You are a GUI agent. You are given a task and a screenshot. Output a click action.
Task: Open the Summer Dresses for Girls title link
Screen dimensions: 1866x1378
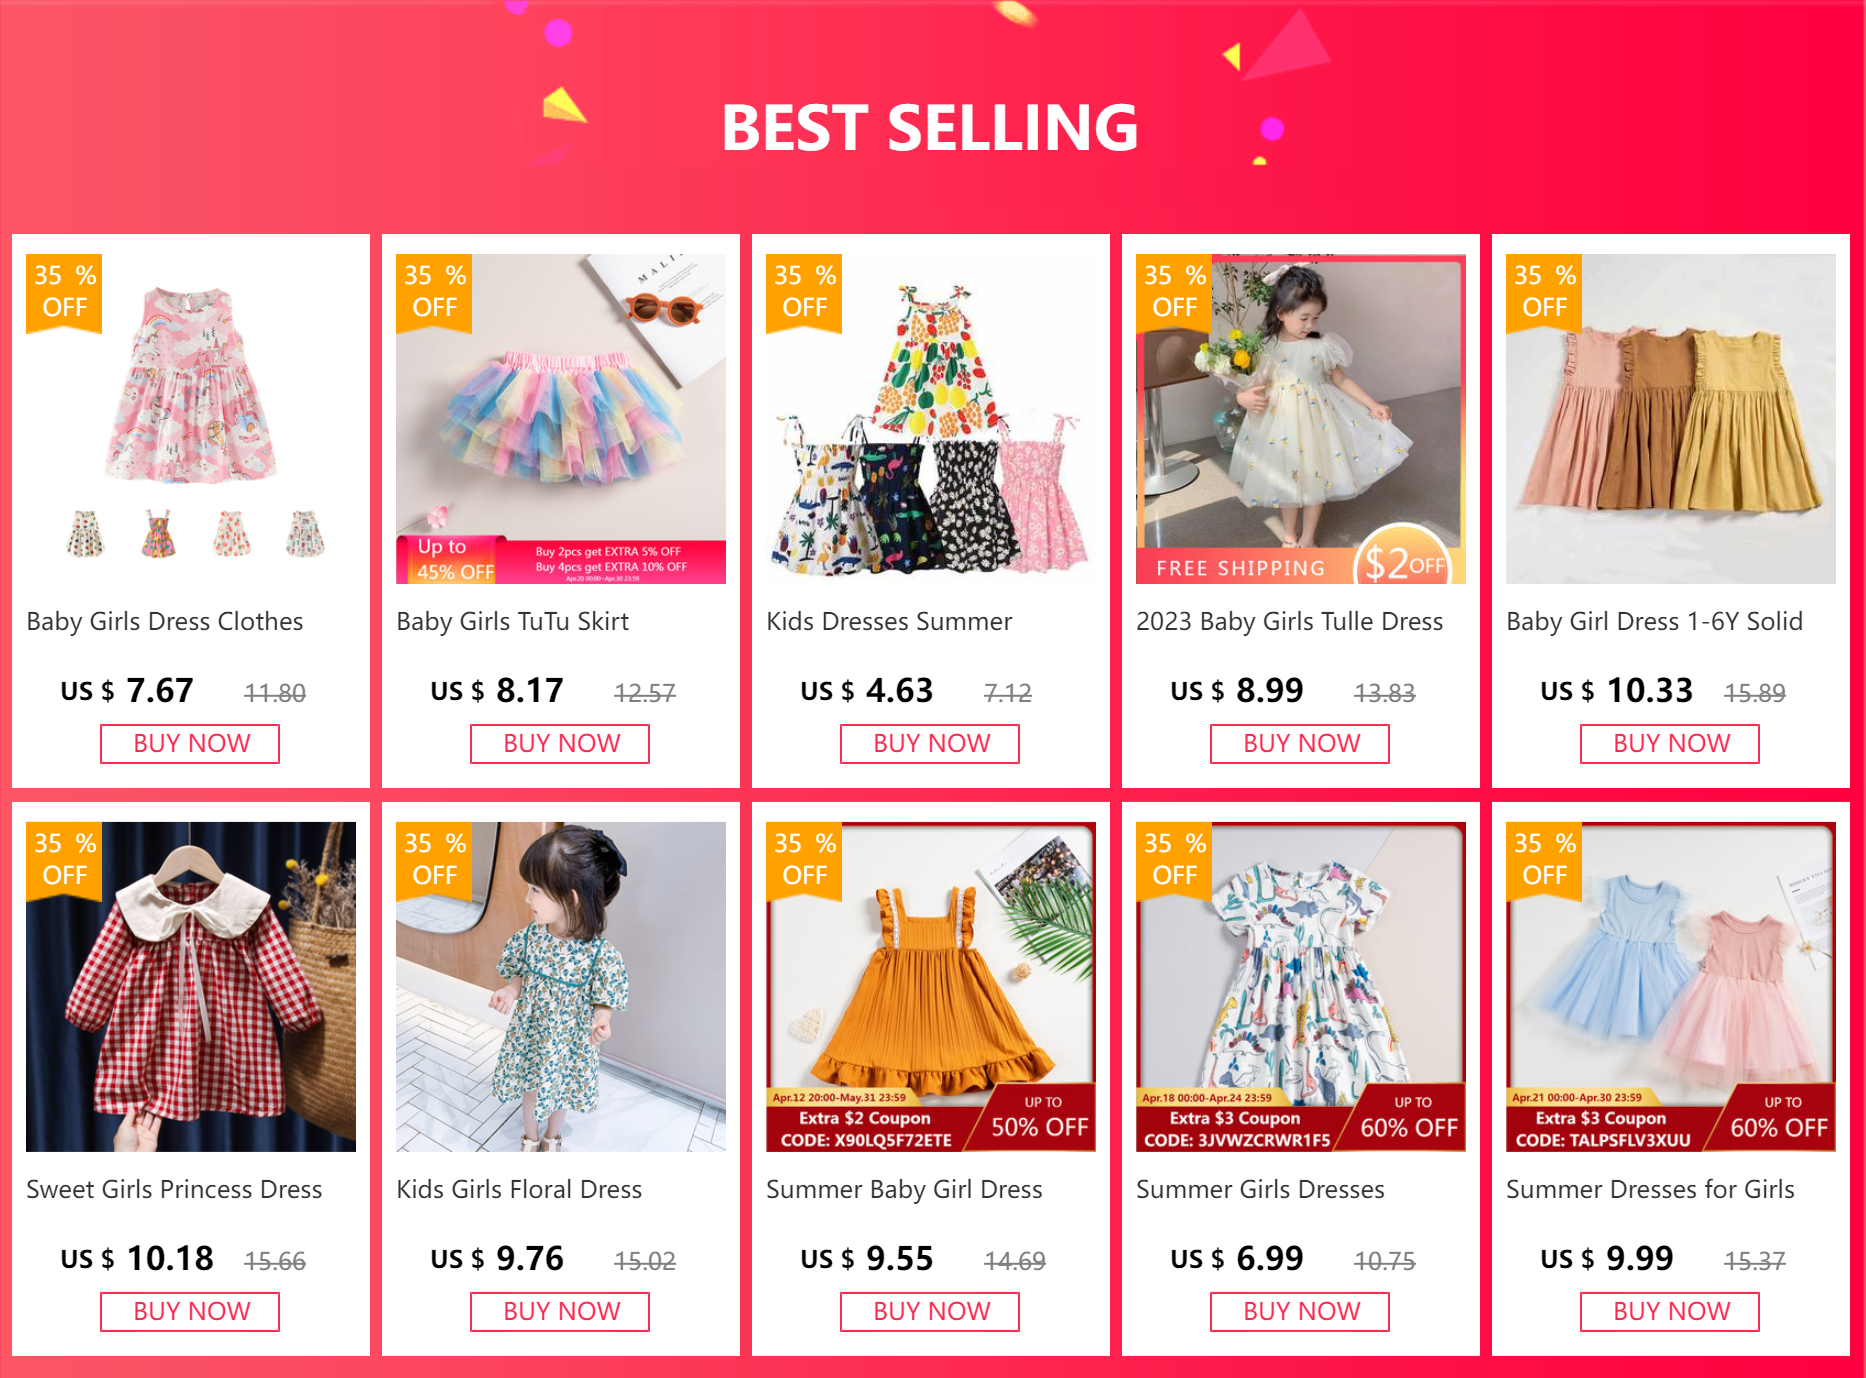[1650, 1189]
